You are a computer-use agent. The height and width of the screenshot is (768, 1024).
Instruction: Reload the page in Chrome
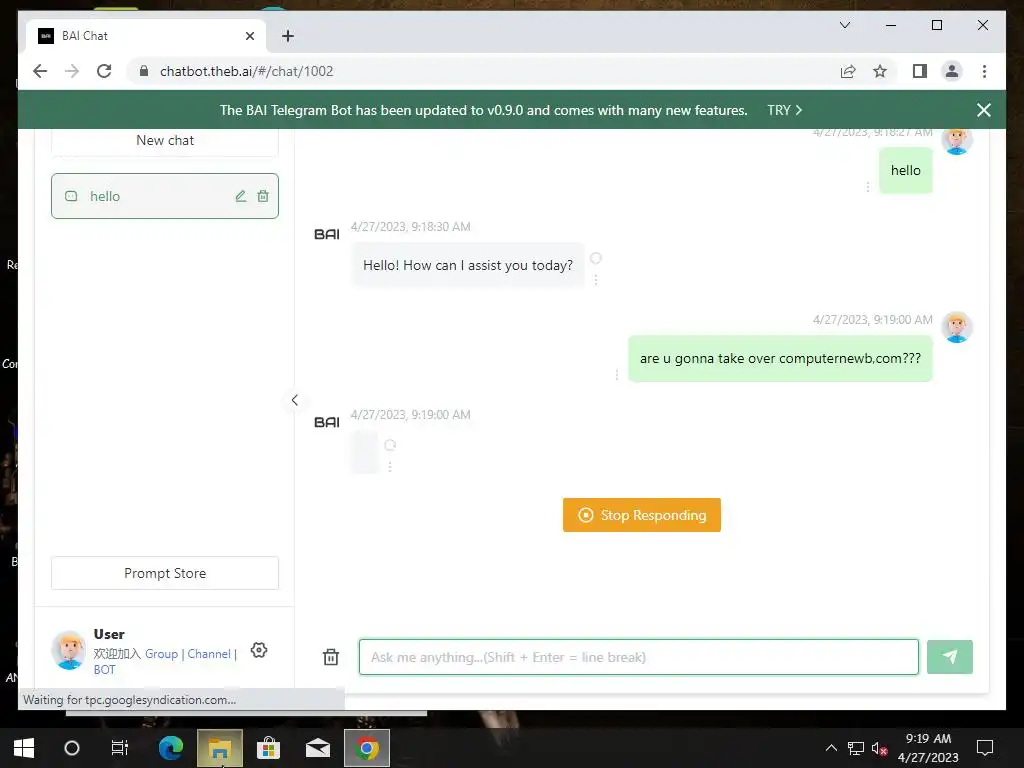[x=104, y=71]
